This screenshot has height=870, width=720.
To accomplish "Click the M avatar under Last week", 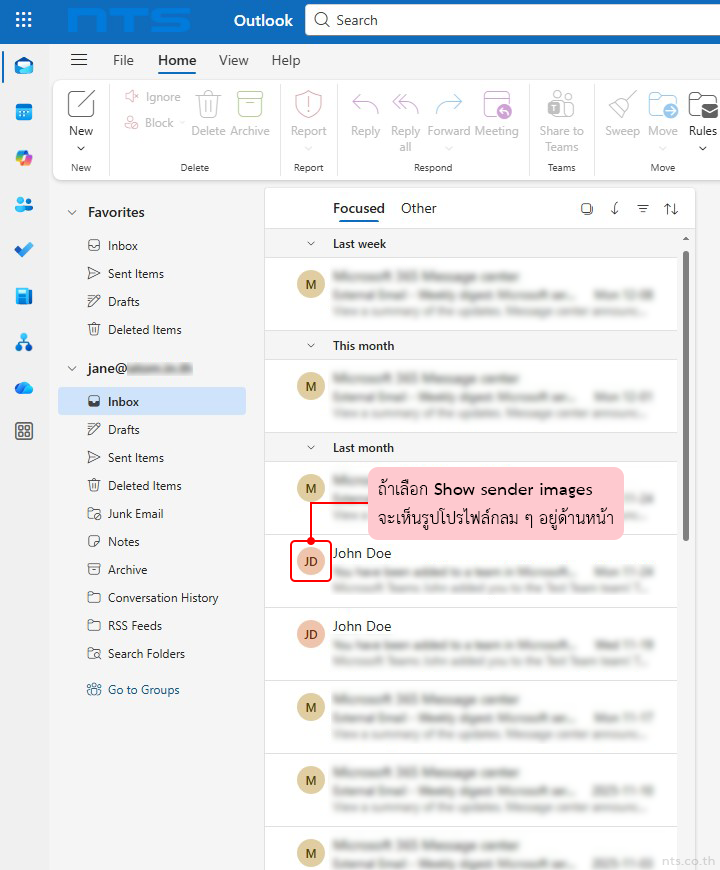I will 311,285.
